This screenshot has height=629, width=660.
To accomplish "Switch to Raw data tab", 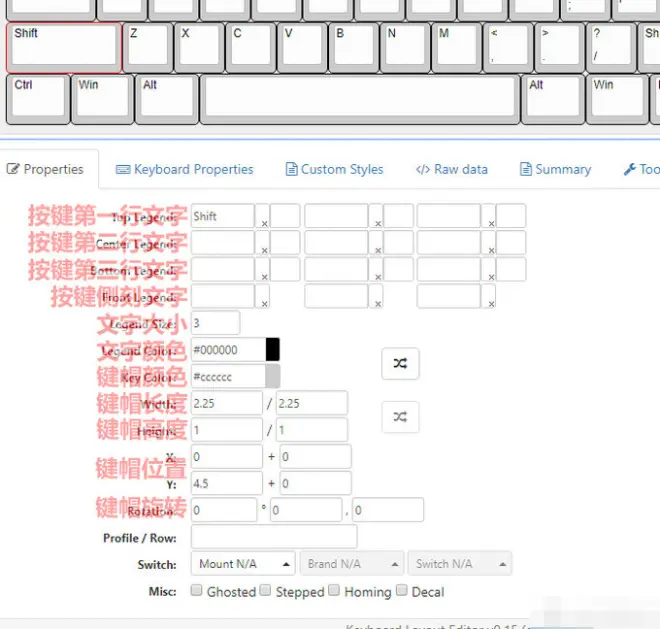I will 452,169.
